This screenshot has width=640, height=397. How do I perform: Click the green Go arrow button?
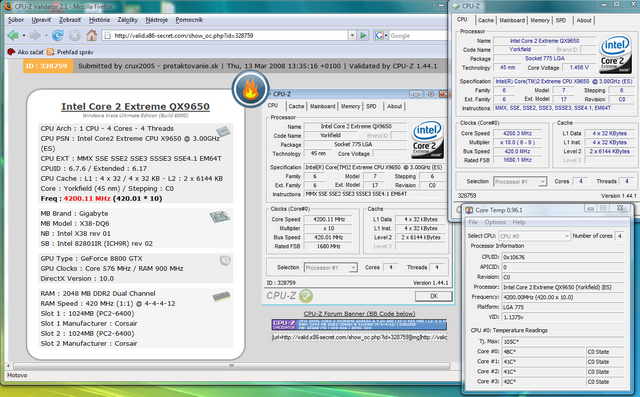pos(363,35)
